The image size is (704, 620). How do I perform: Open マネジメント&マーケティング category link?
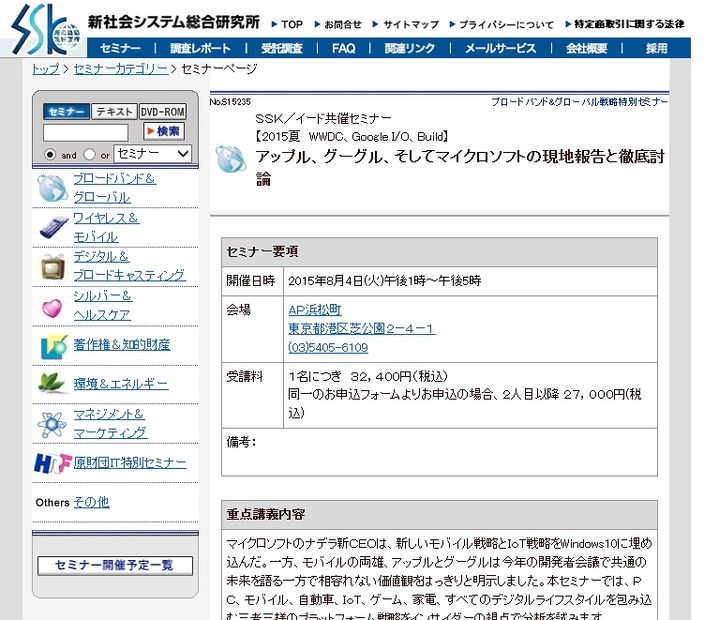[x=110, y=423]
